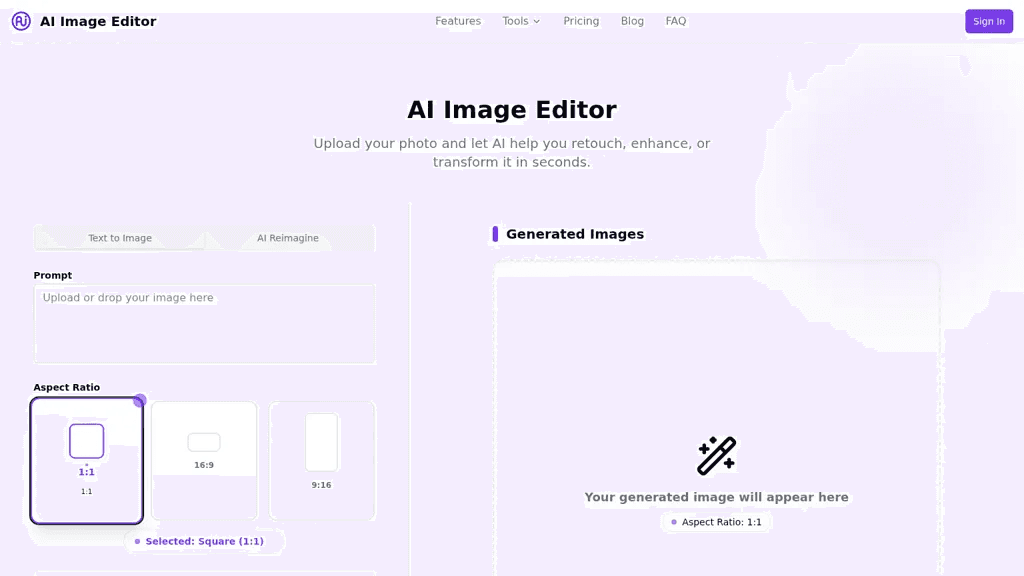This screenshot has height=576, width=1024.
Task: Click the main AI Image Editor heading
Action: point(512,110)
